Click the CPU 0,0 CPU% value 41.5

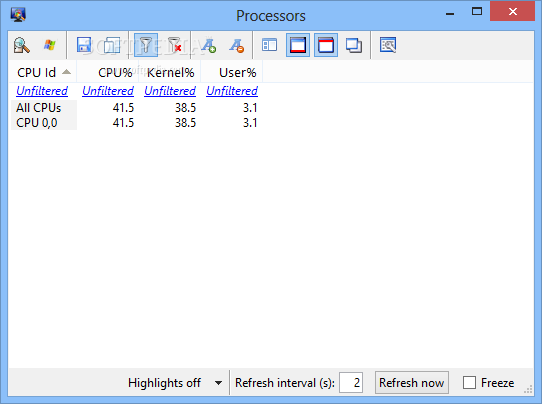pyautogui.click(x=123, y=123)
